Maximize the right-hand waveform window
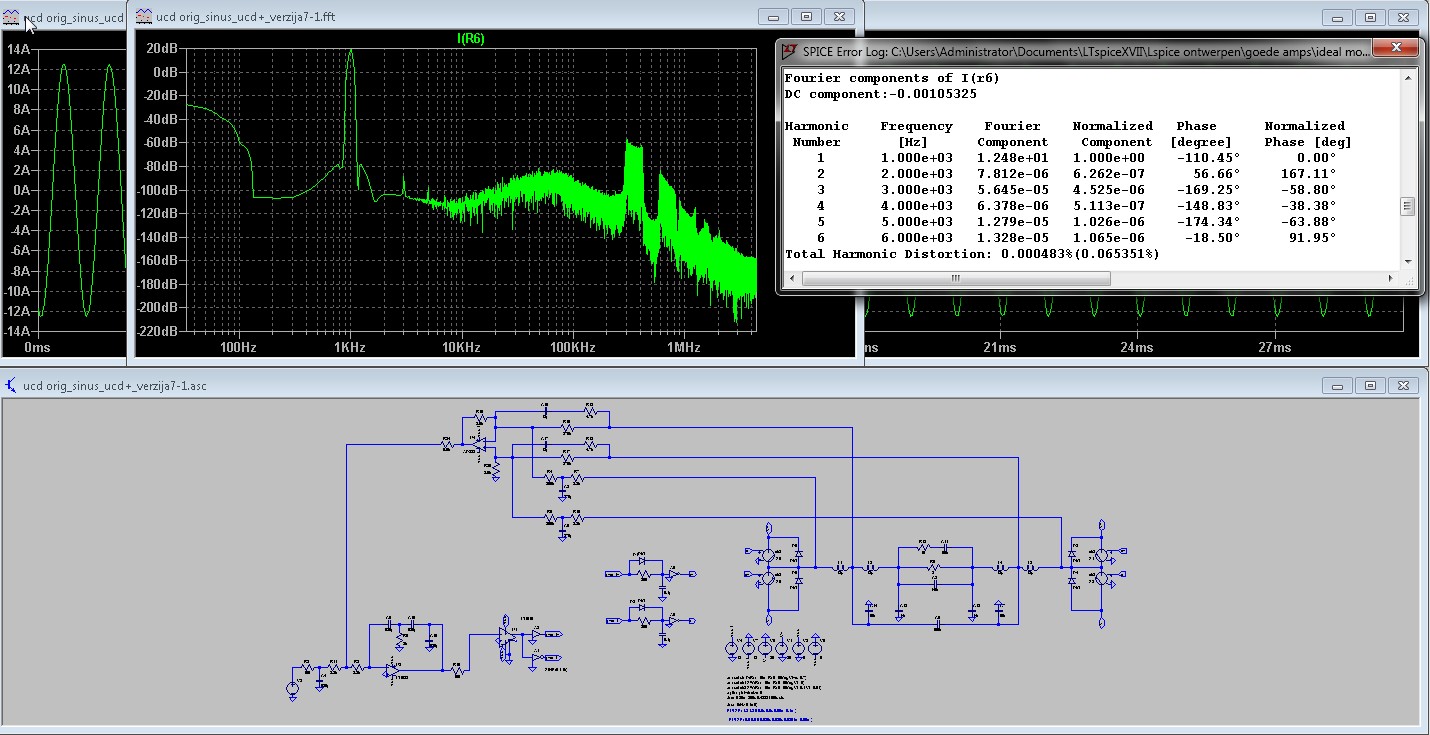Image resolution: width=1430 pixels, height=735 pixels. 1370,17
